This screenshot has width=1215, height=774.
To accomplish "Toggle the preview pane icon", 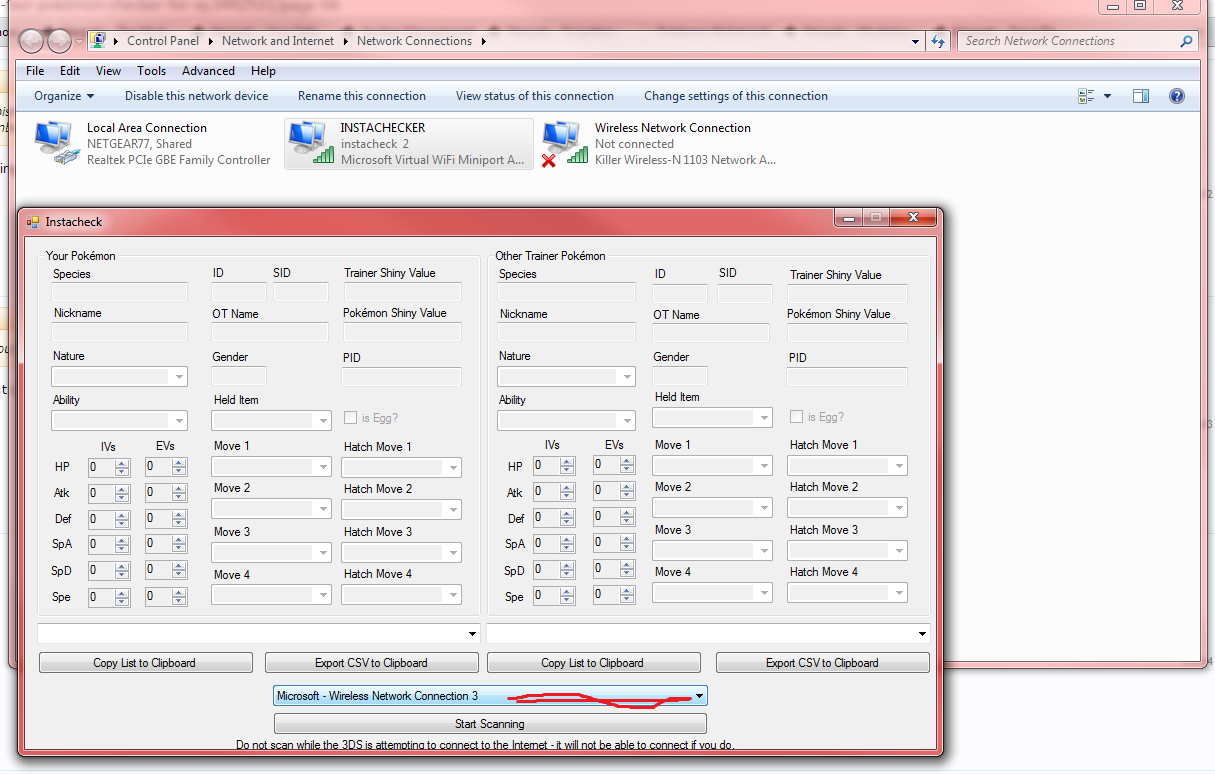I will click(x=1141, y=96).
